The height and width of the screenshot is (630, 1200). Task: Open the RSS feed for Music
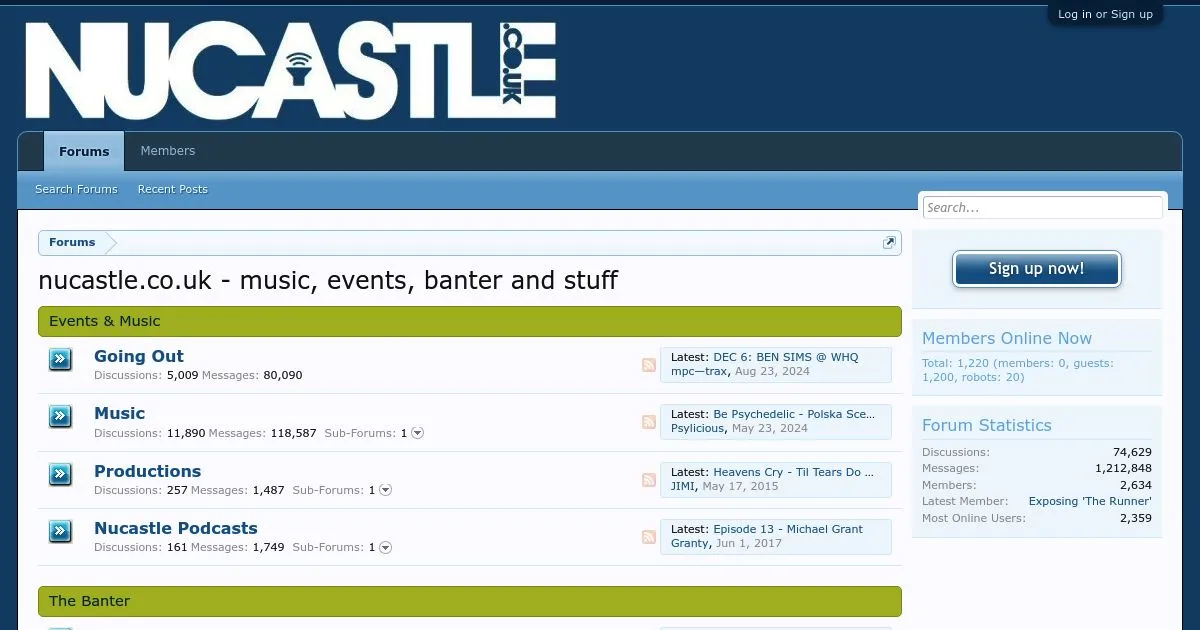[x=649, y=422]
